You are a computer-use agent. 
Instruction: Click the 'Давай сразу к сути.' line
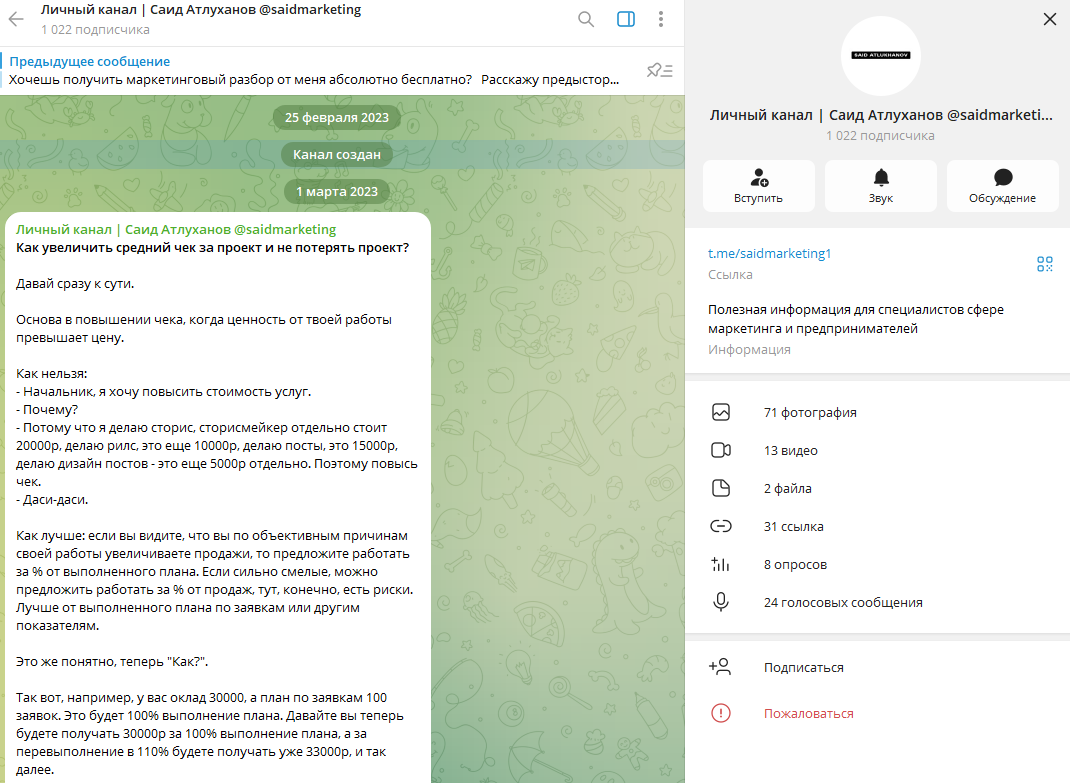click(75, 284)
